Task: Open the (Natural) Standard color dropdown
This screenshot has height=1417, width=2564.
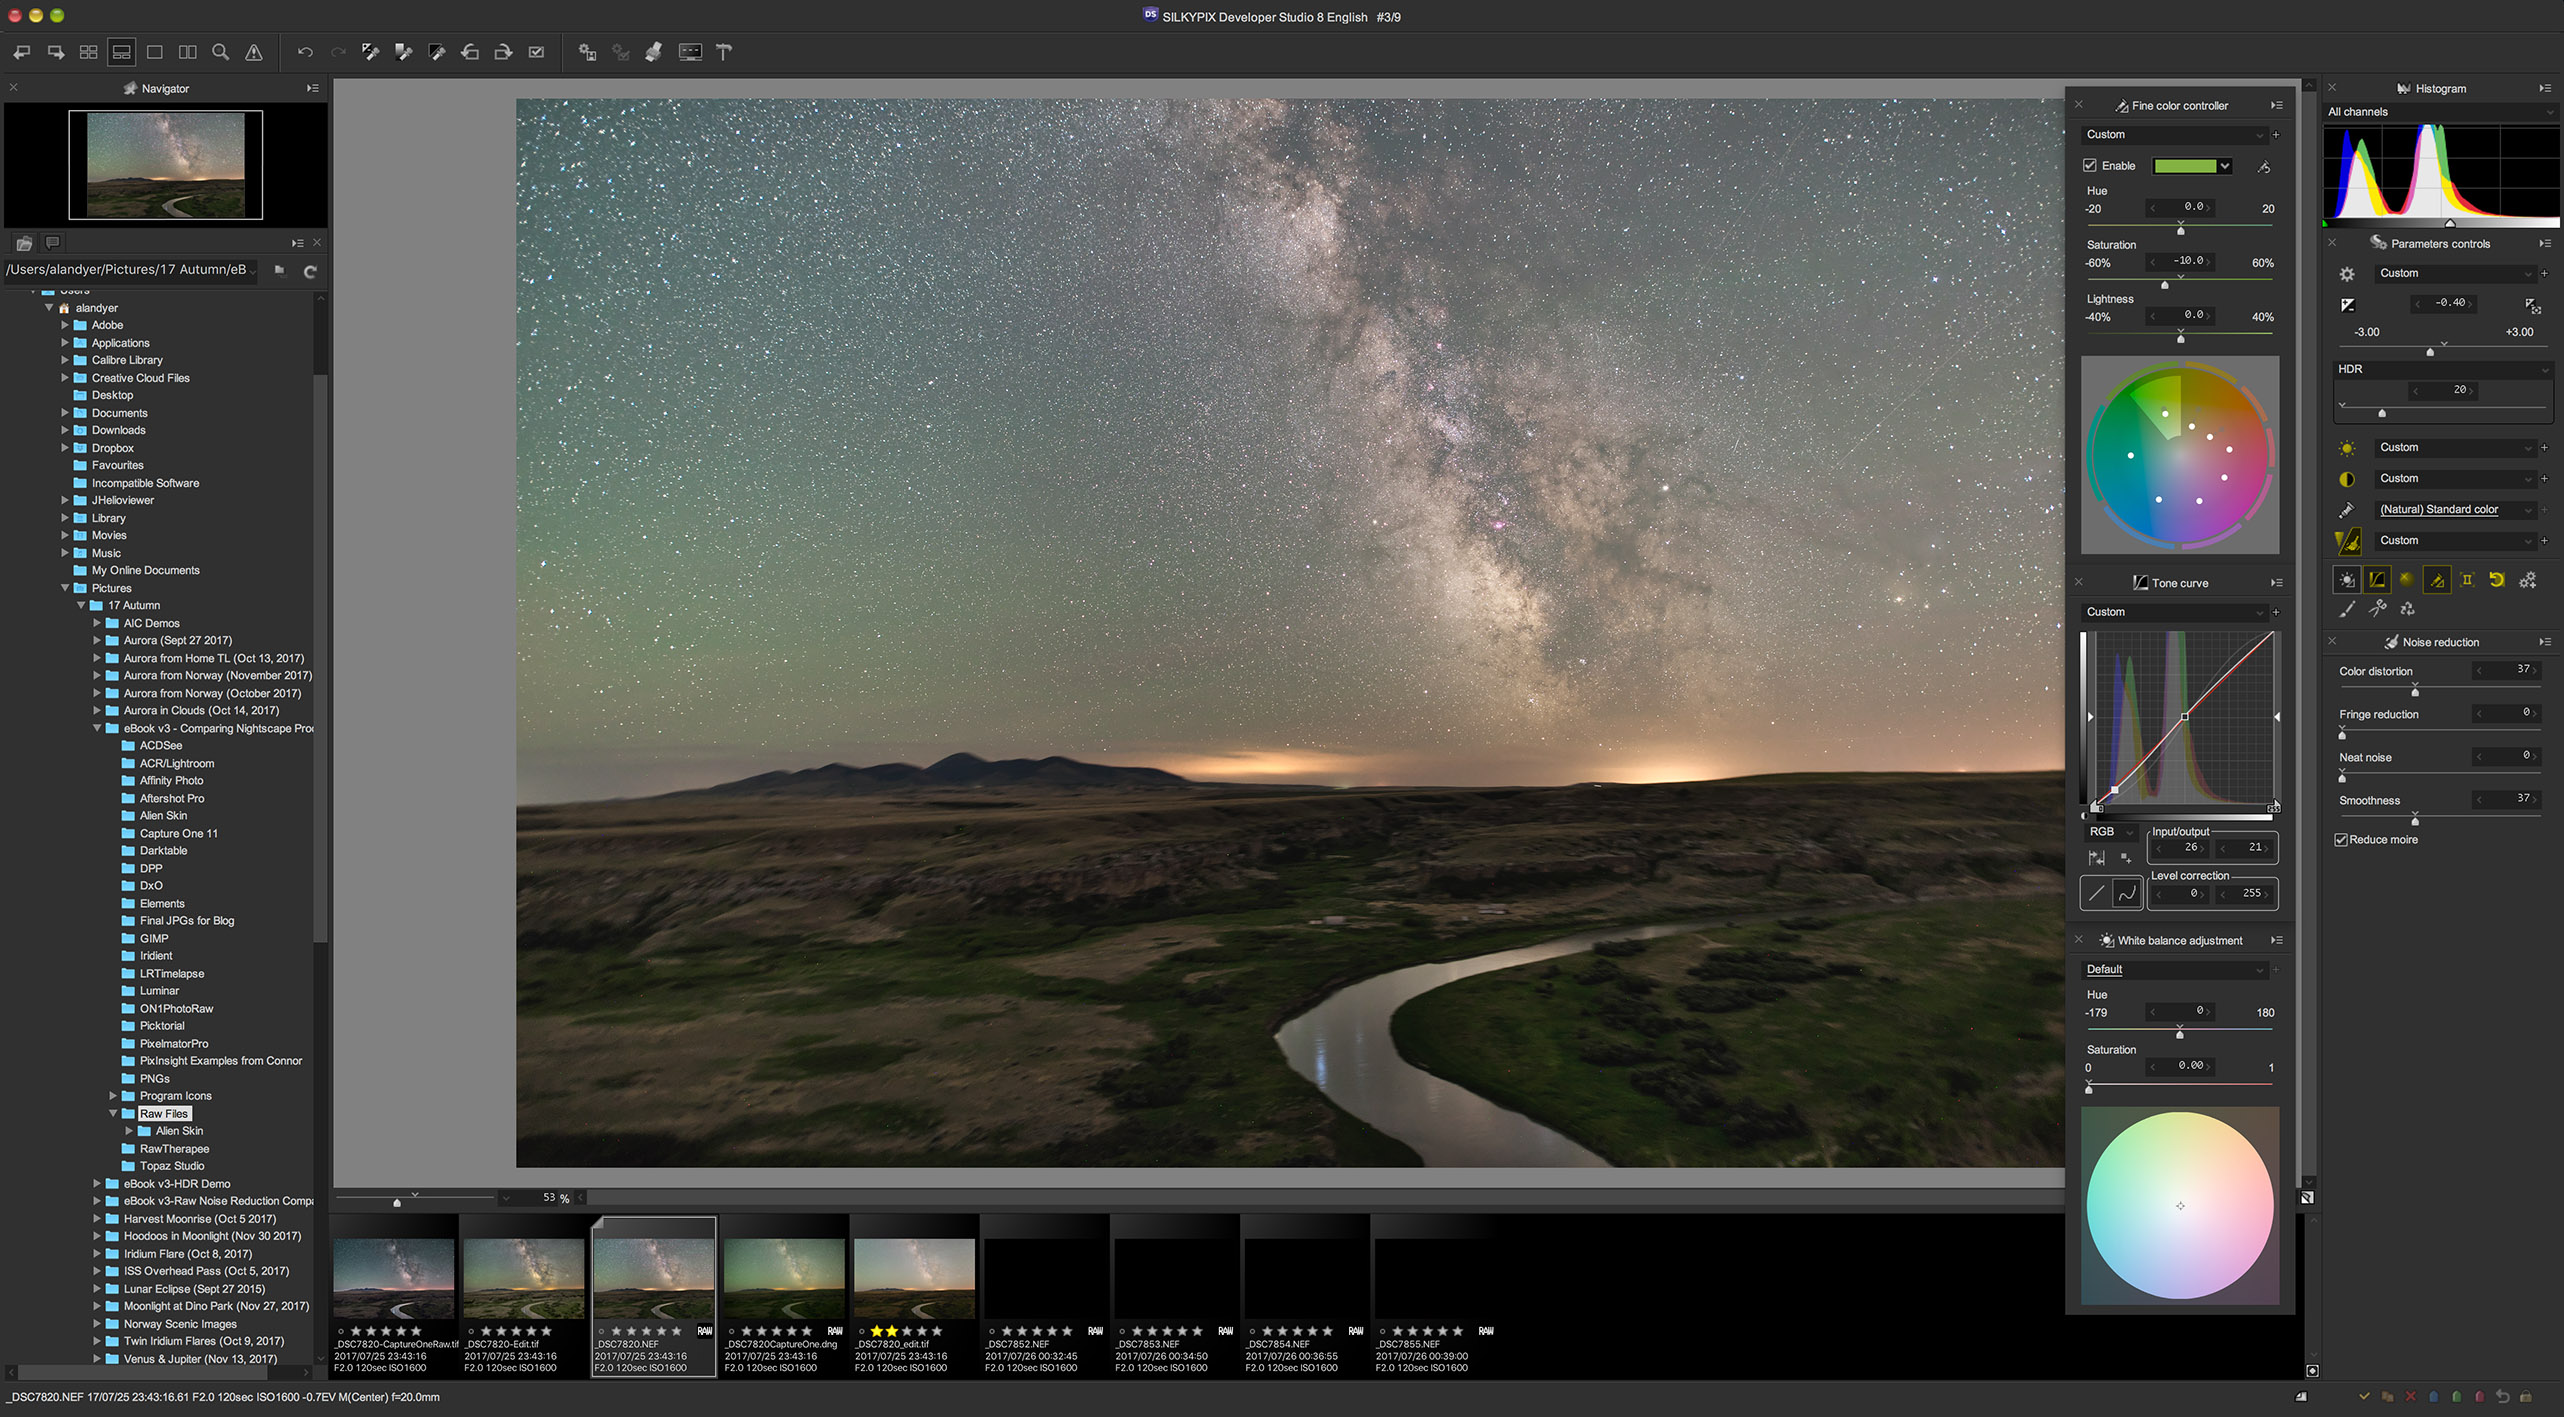Action: (x=2528, y=510)
